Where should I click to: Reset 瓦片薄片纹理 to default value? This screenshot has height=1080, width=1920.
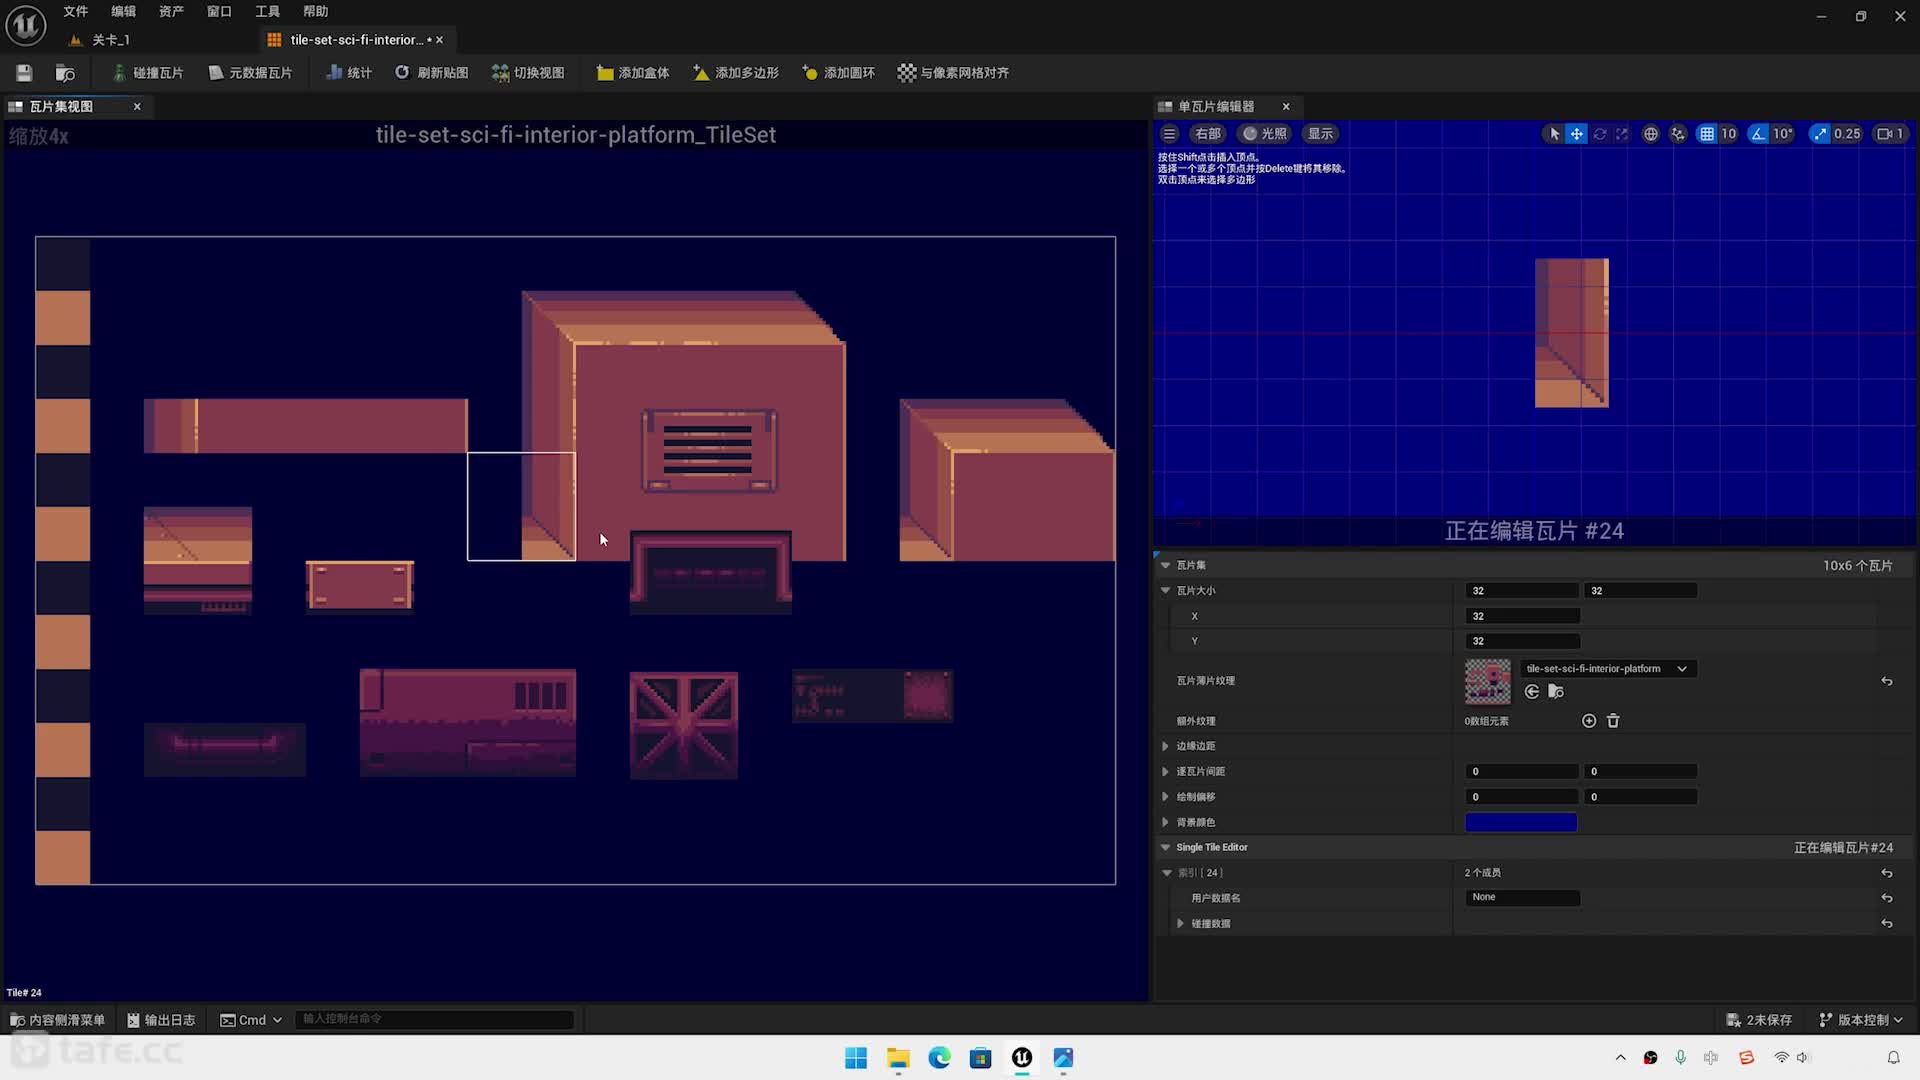point(1887,681)
